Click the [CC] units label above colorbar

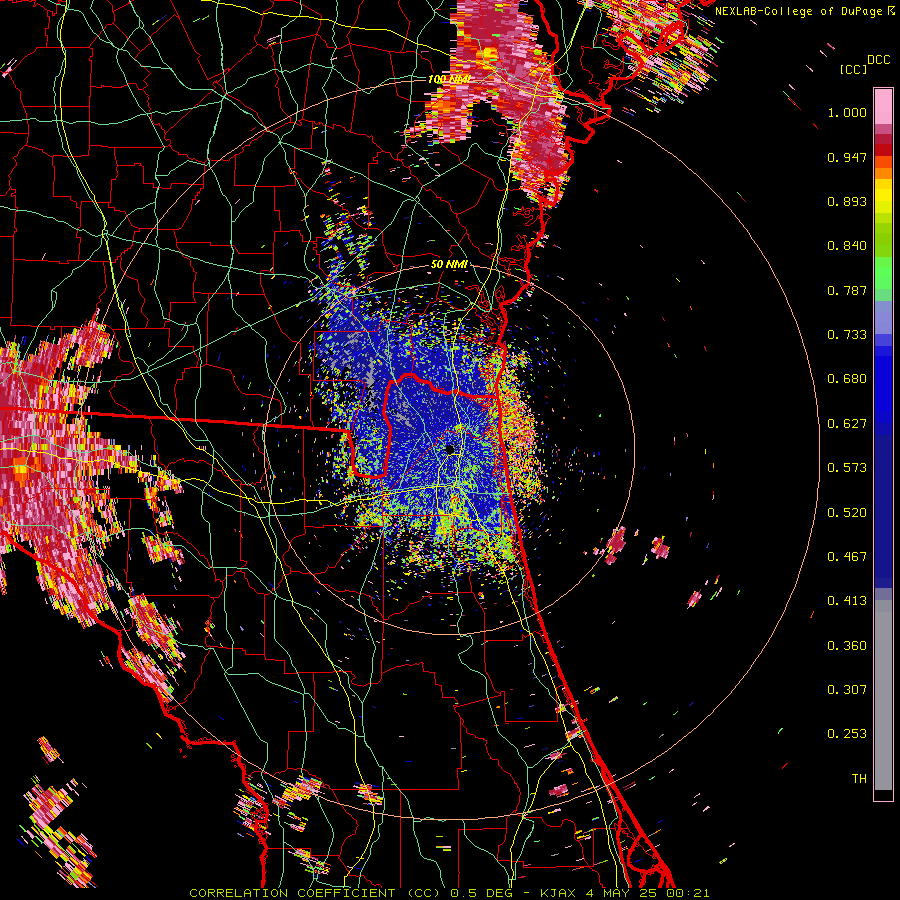853,69
